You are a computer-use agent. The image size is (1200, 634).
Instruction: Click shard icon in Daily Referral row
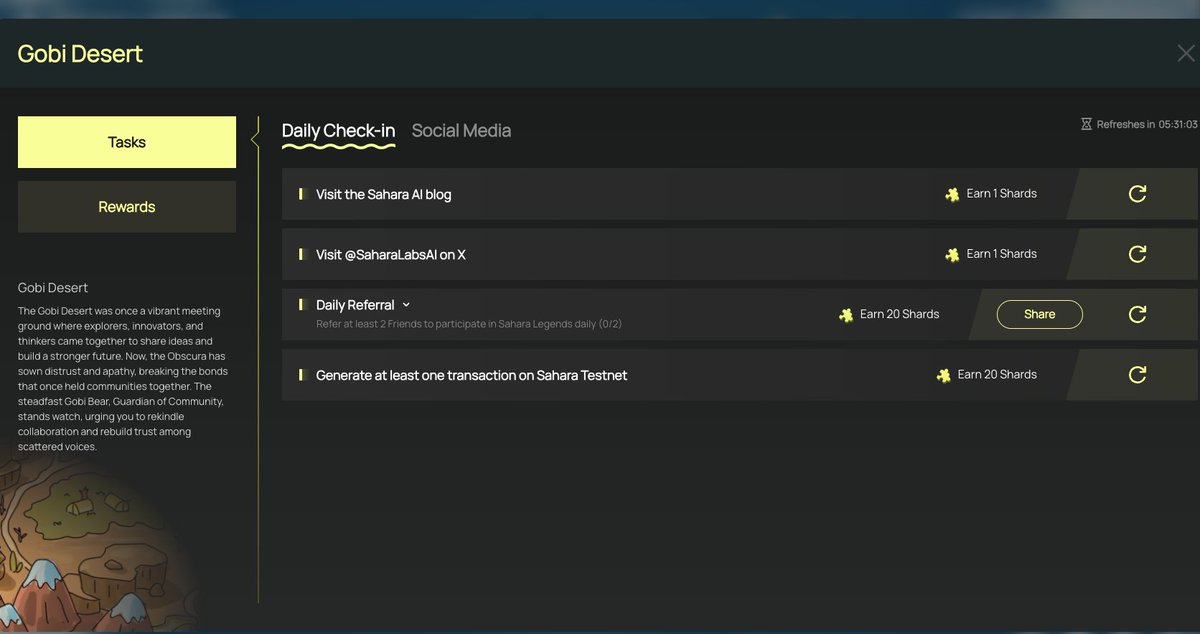click(x=846, y=314)
